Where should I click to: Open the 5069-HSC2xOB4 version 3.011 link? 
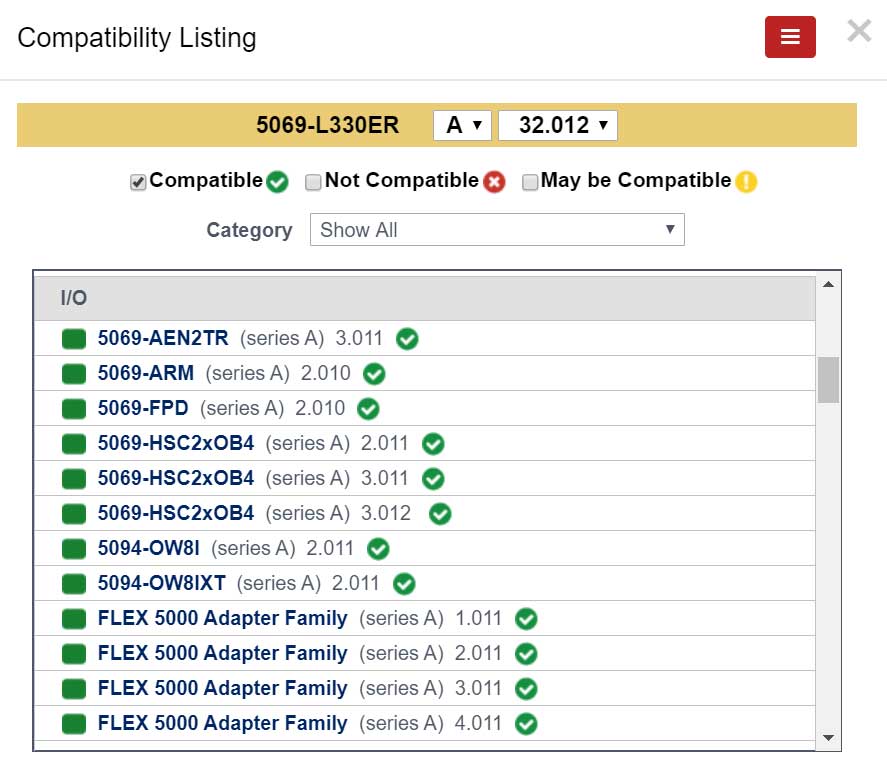pyautogui.click(x=176, y=478)
